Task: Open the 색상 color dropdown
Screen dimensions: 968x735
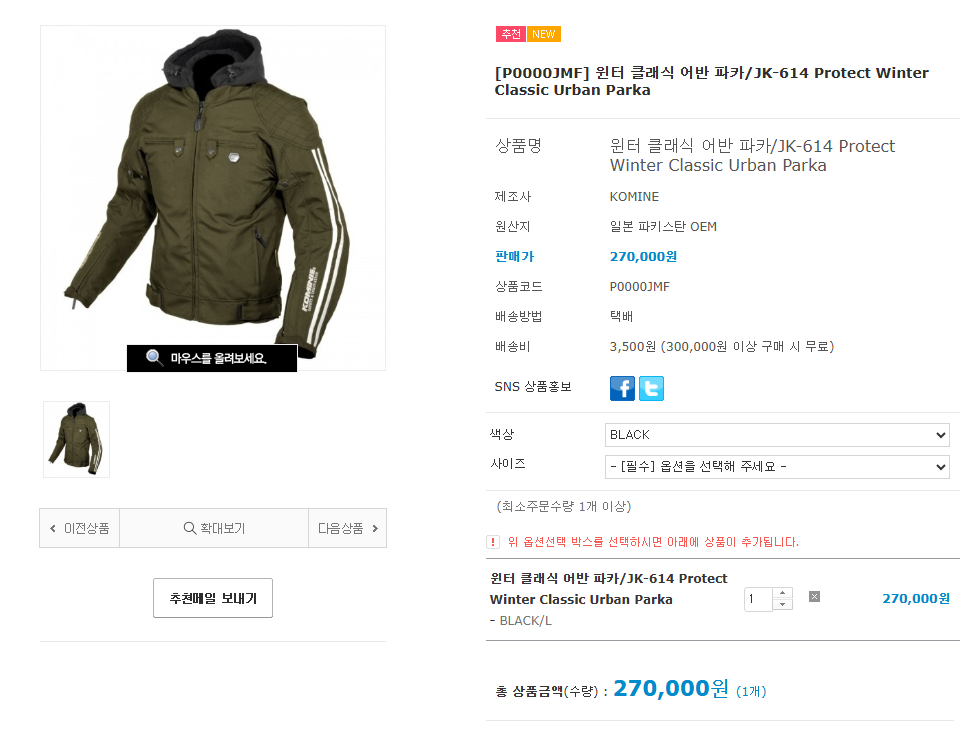Action: click(x=777, y=435)
